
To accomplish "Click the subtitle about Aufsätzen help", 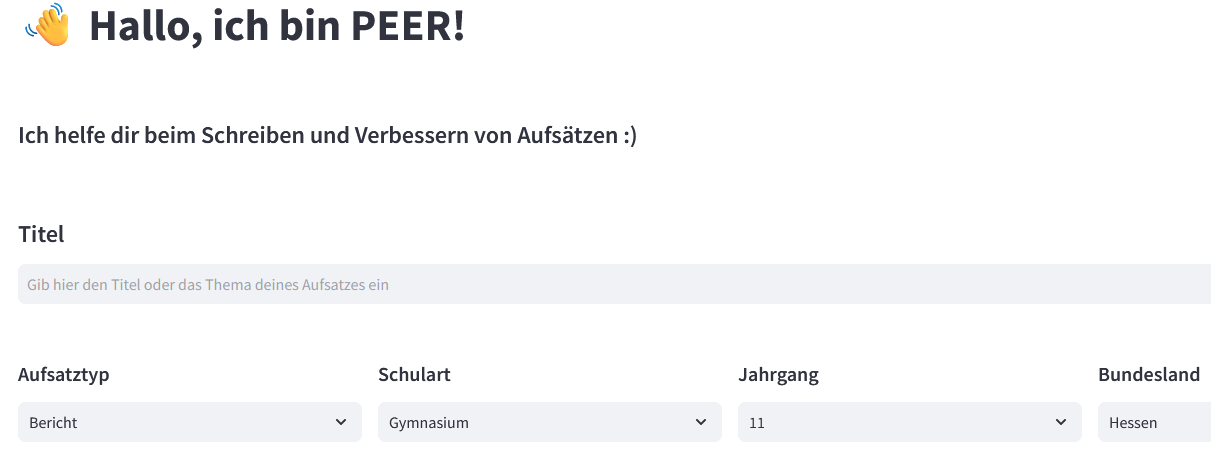I will click(327, 134).
